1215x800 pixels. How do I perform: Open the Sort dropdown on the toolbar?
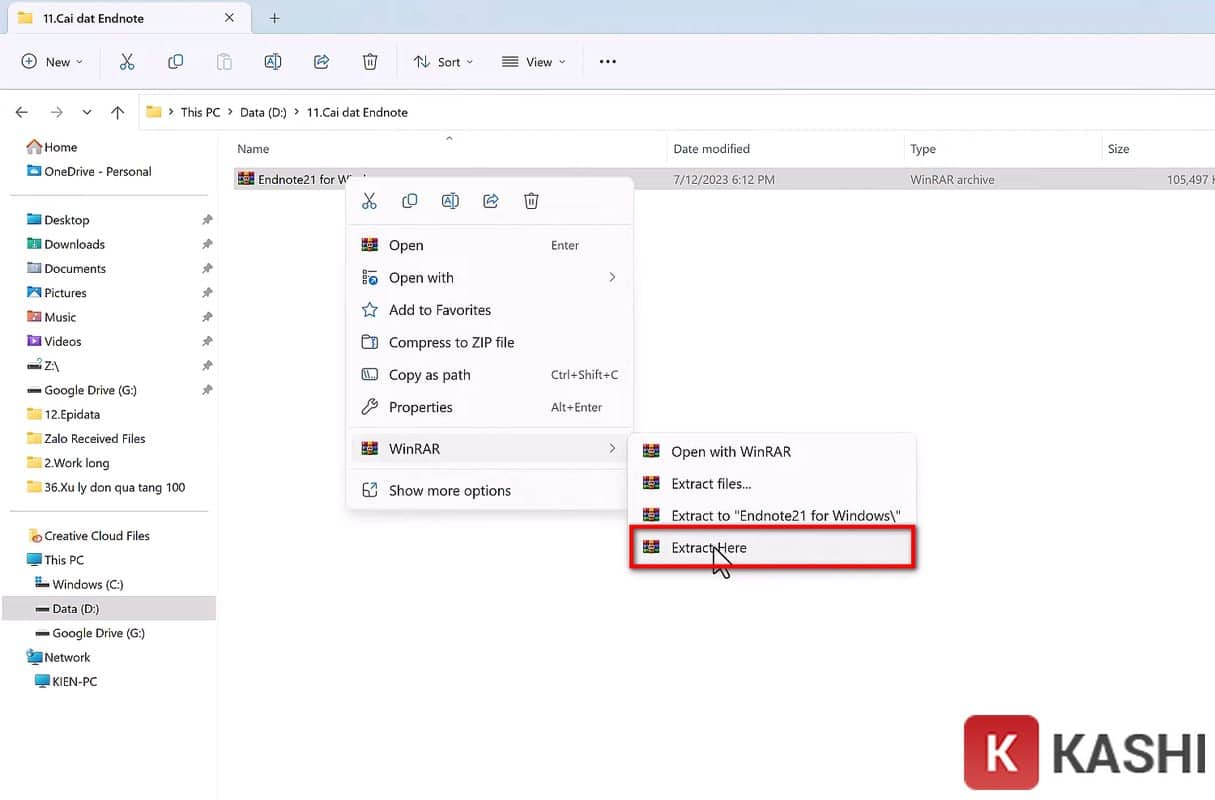[443, 61]
